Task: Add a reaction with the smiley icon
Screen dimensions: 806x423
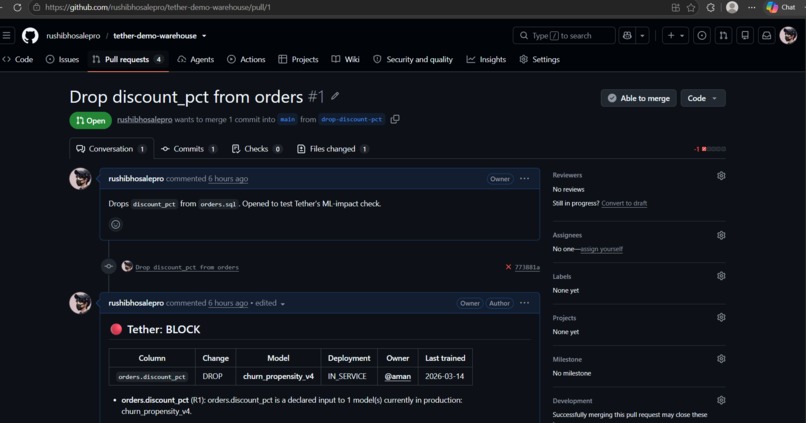Action: (116, 224)
